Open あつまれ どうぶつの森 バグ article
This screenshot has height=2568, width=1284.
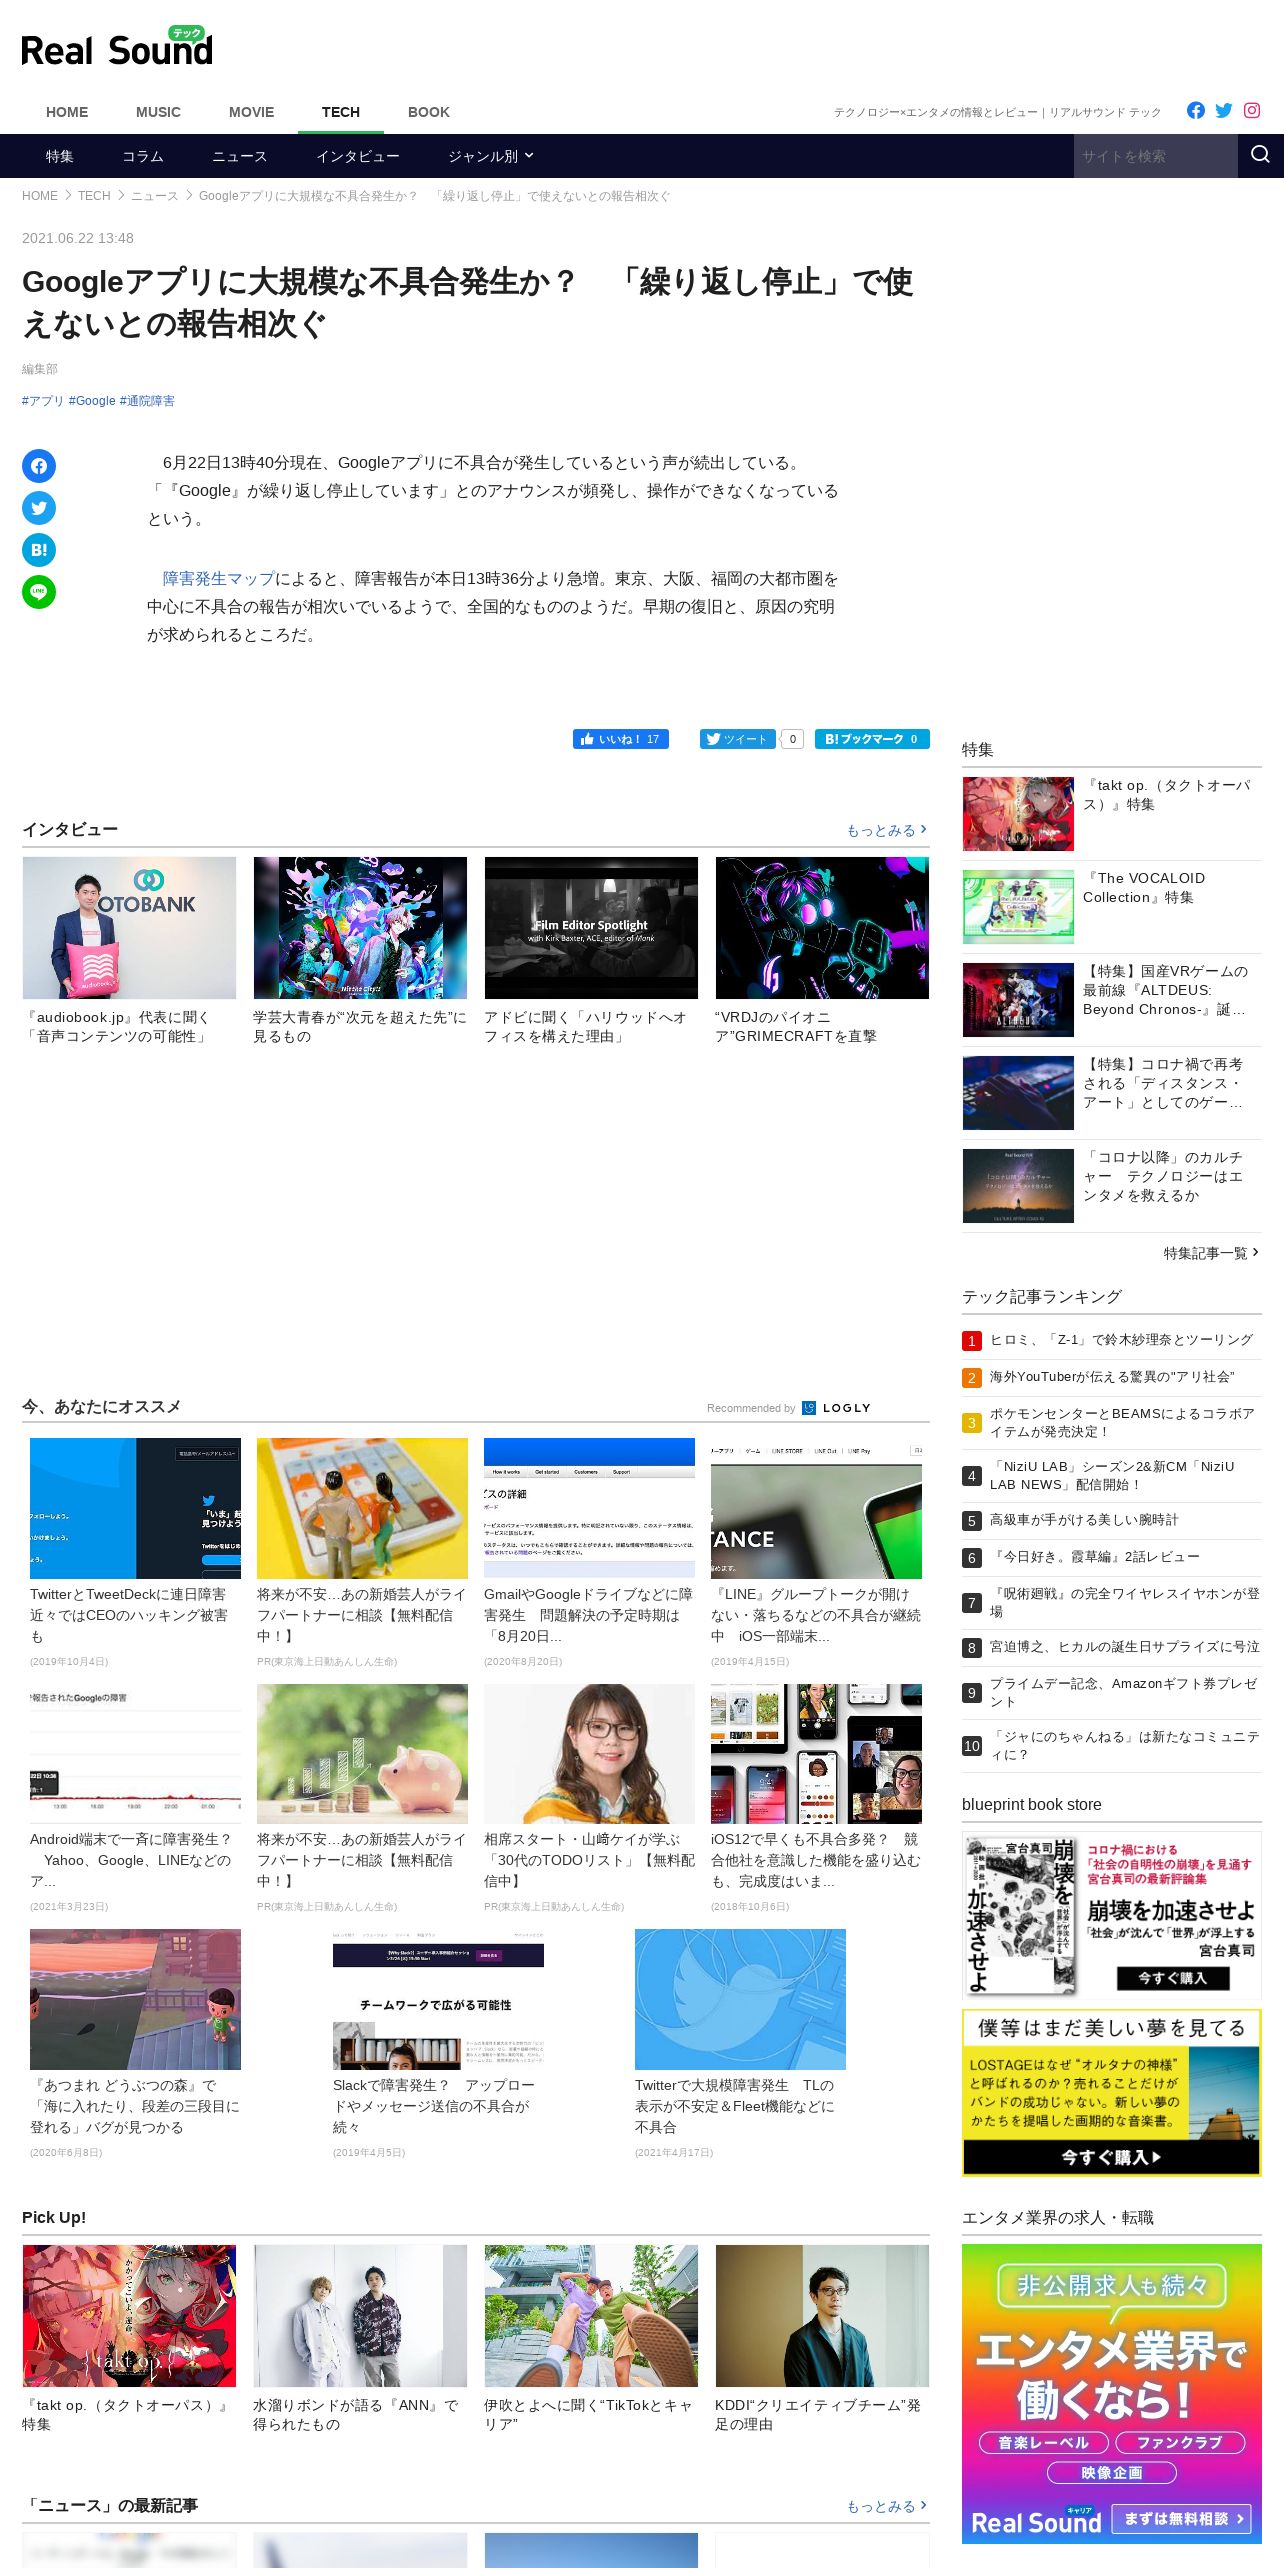[x=135, y=2044]
